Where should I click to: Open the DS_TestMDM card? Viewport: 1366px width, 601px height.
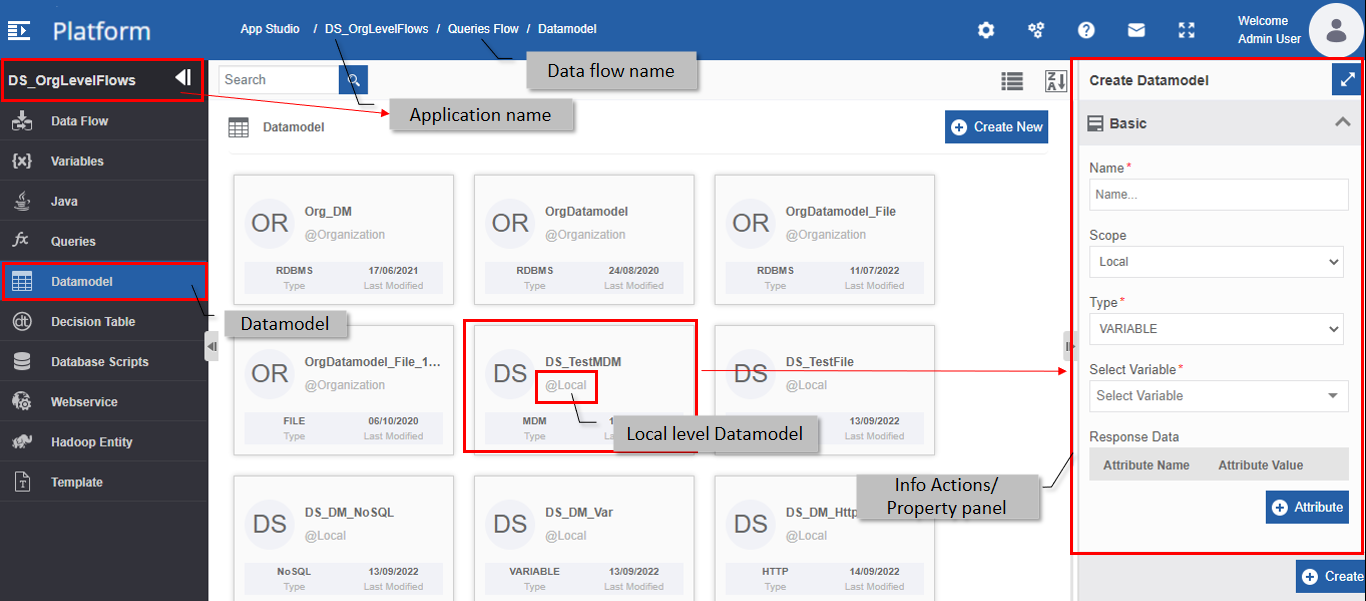coord(584,390)
